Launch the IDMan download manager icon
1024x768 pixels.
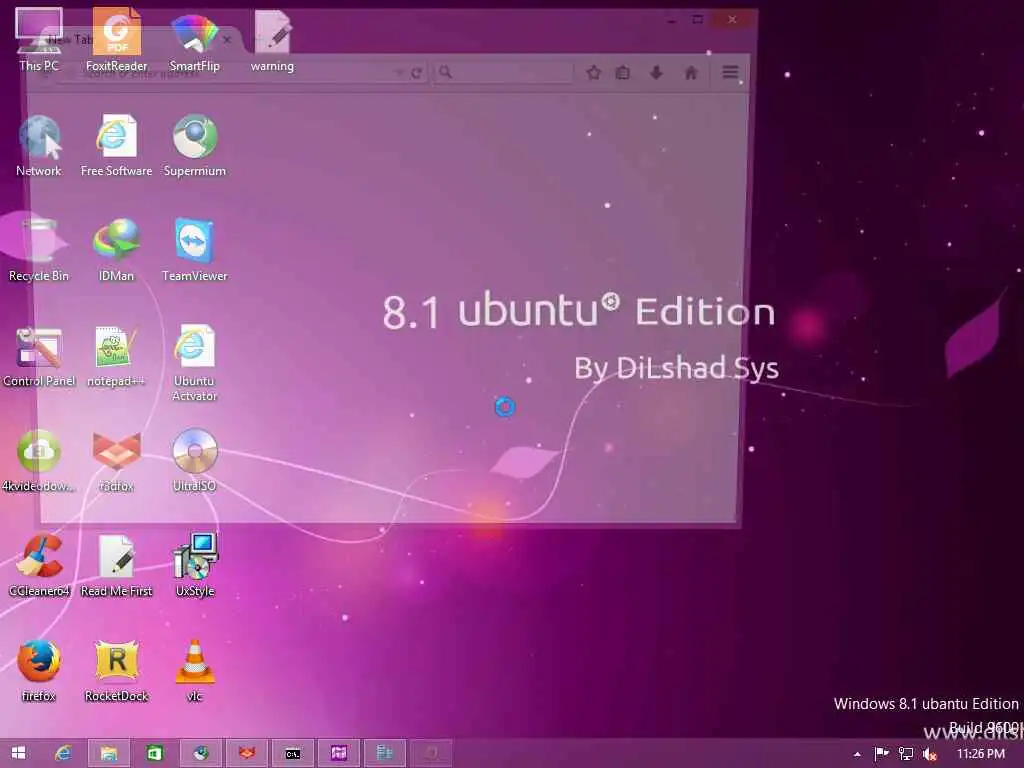pyautogui.click(x=116, y=250)
